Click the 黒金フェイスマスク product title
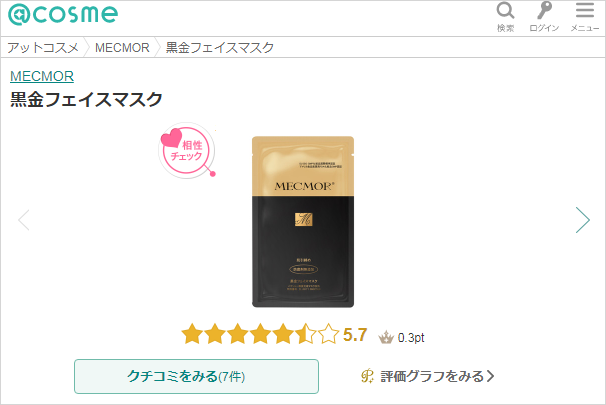Image resolution: width=606 pixels, height=405 pixels. tap(86, 99)
